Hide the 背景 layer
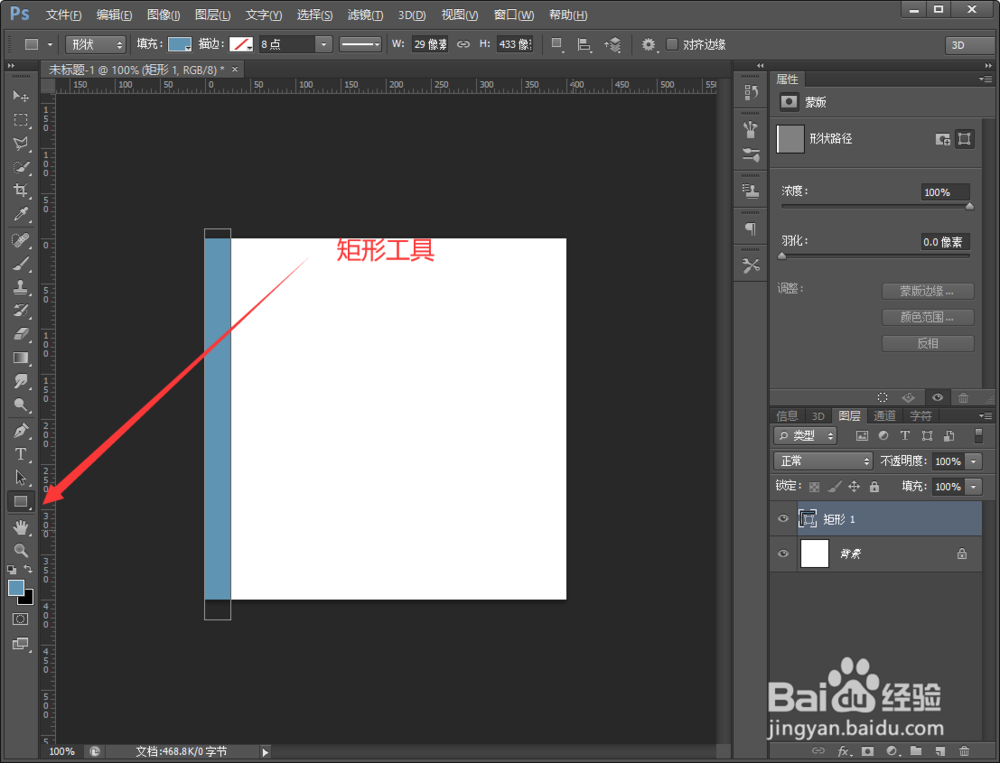The height and width of the screenshot is (763, 1000). [x=783, y=553]
